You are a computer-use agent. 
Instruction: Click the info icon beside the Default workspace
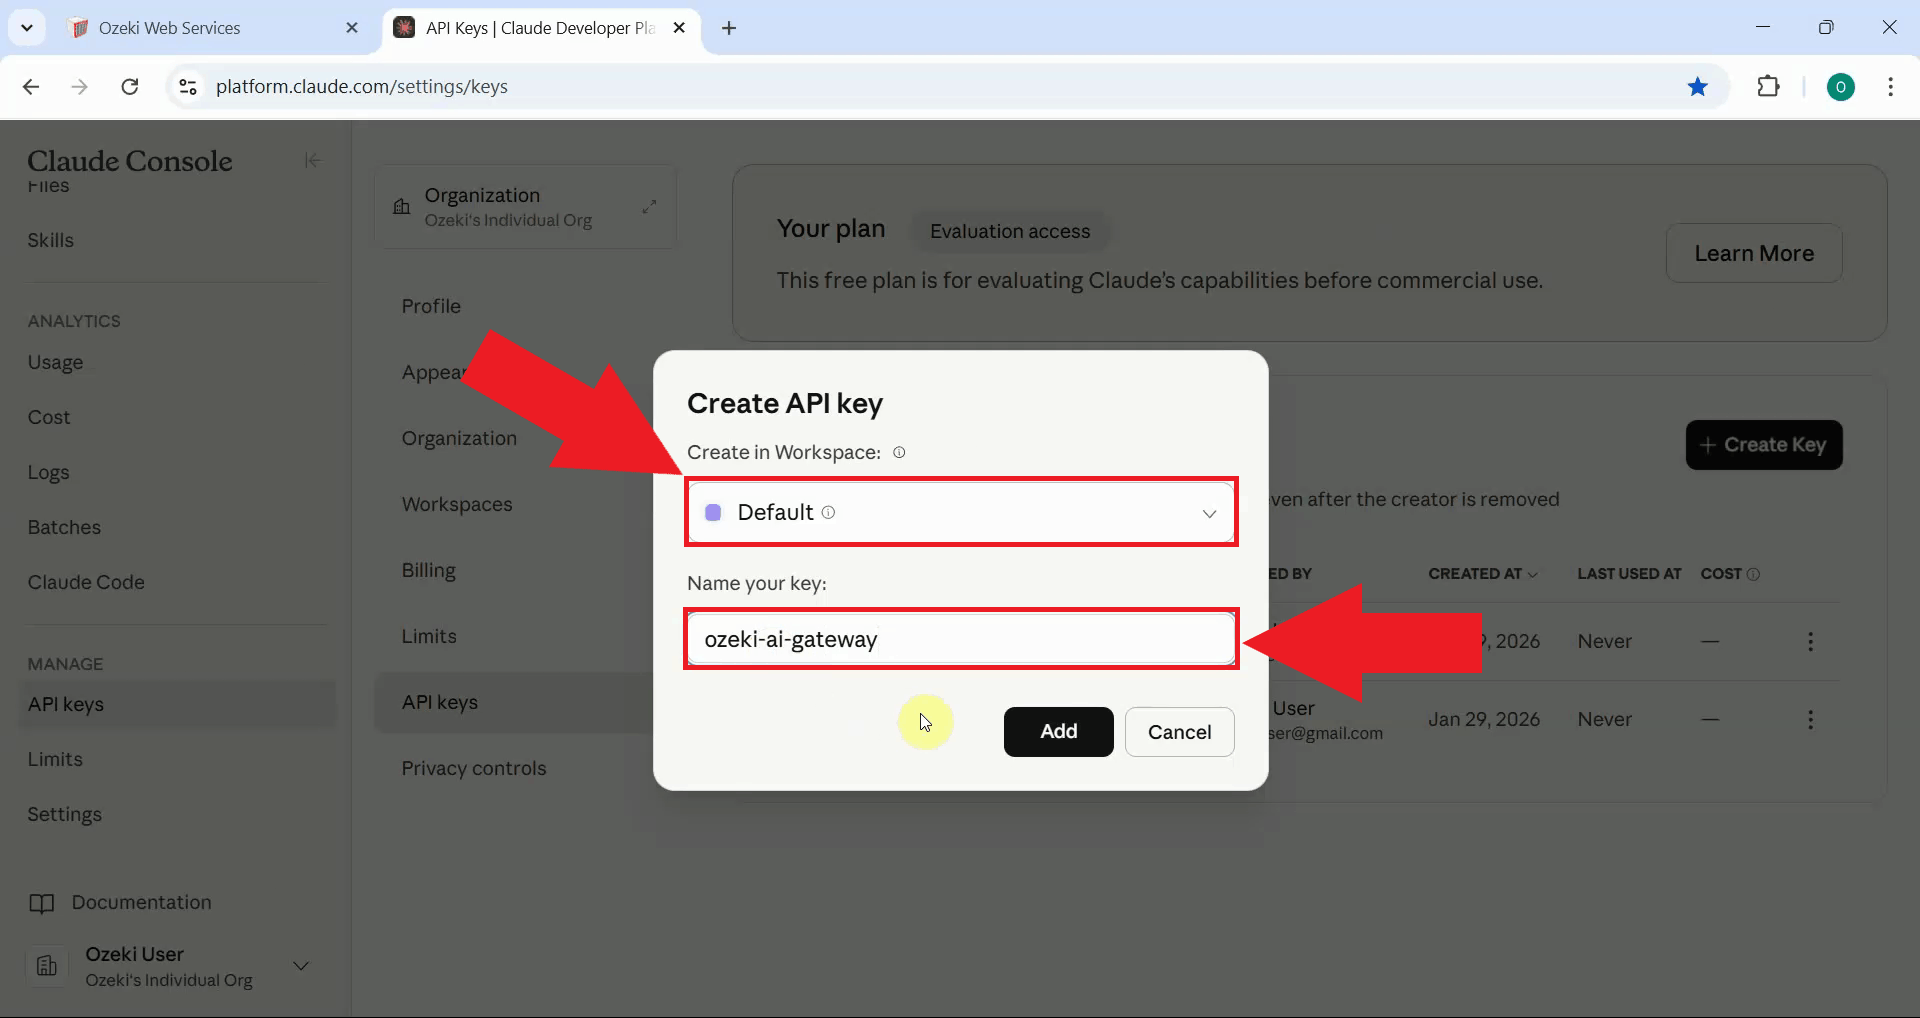[x=828, y=513]
